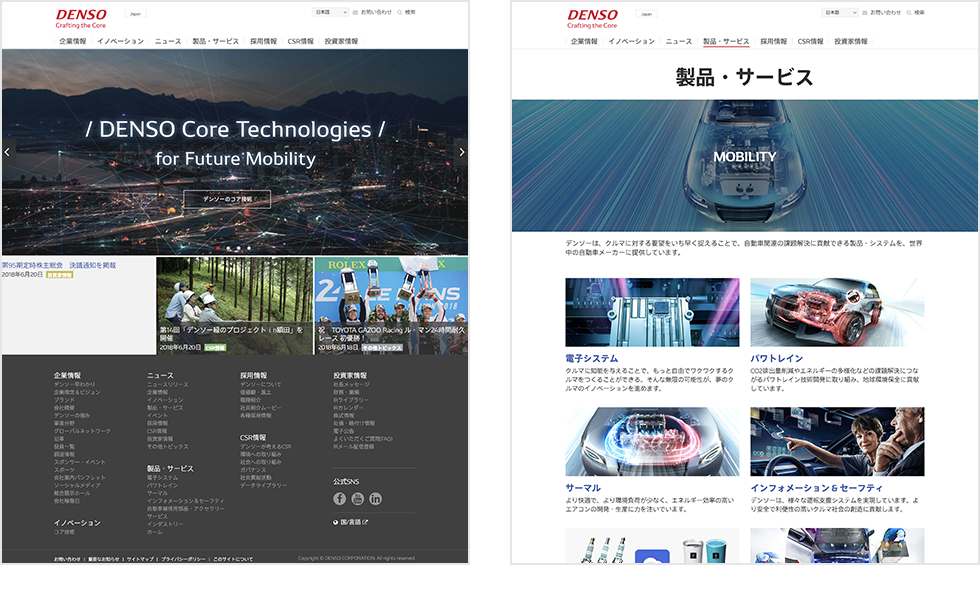This screenshot has height=600, width=980.
Task: Open 検索 search icon in right page header
Action: pos(916,12)
